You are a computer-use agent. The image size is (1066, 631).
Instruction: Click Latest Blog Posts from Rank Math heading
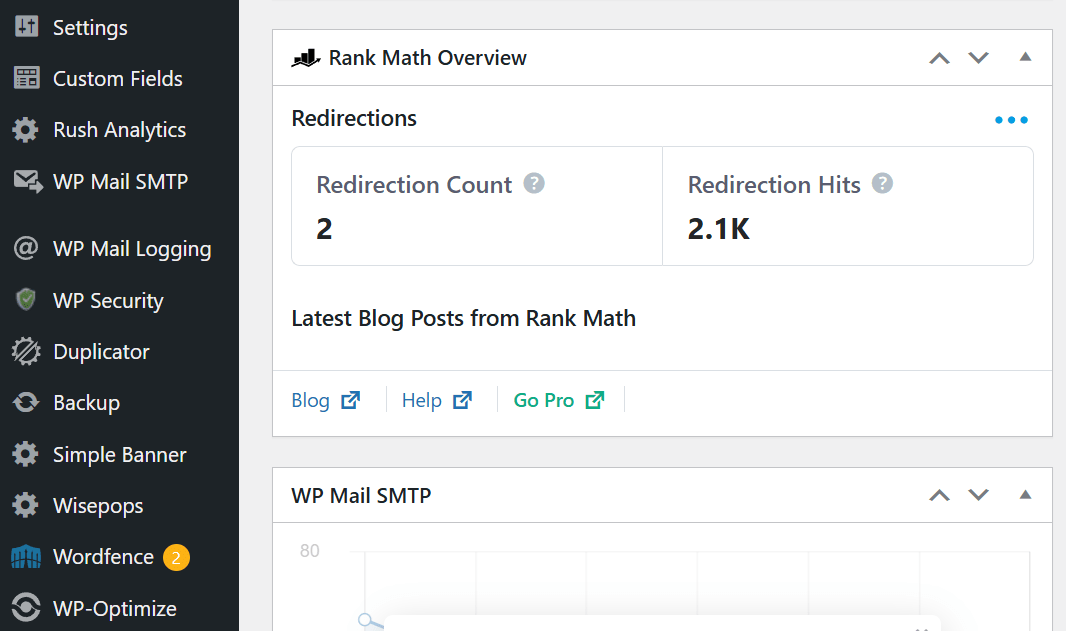pos(464,318)
